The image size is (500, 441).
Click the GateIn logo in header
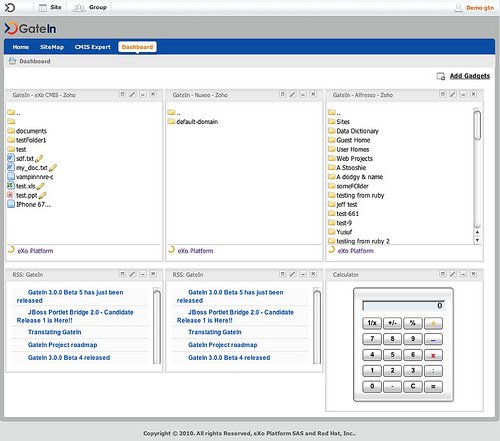30,29
